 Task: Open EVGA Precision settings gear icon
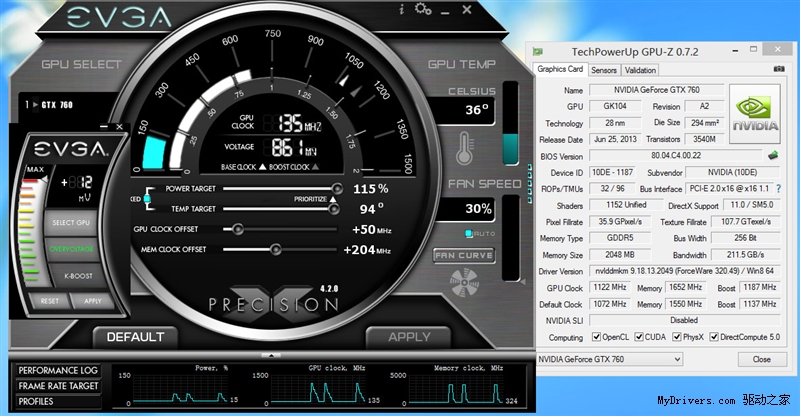pos(423,9)
